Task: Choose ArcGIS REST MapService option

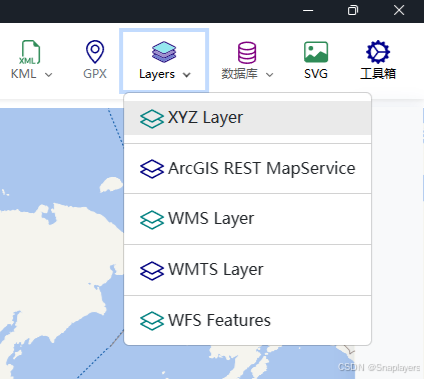Action: coord(248,169)
